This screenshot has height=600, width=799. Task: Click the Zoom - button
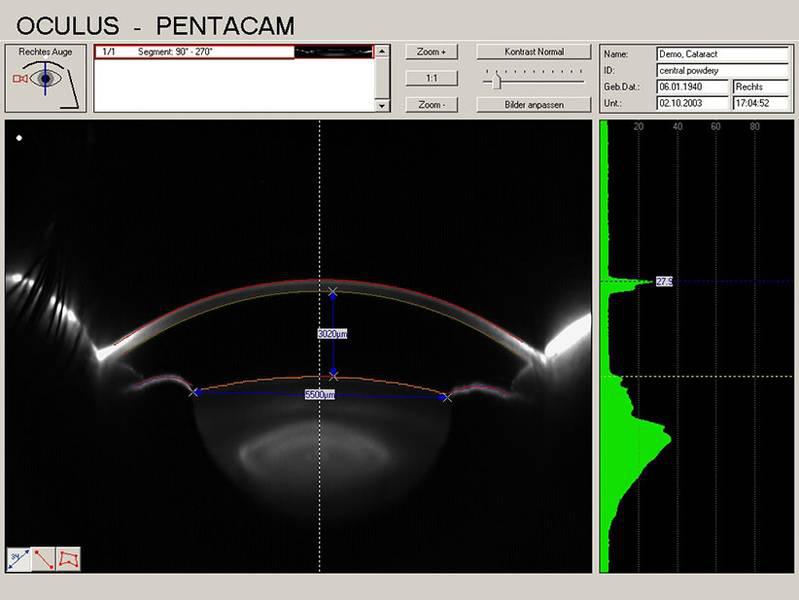click(432, 104)
